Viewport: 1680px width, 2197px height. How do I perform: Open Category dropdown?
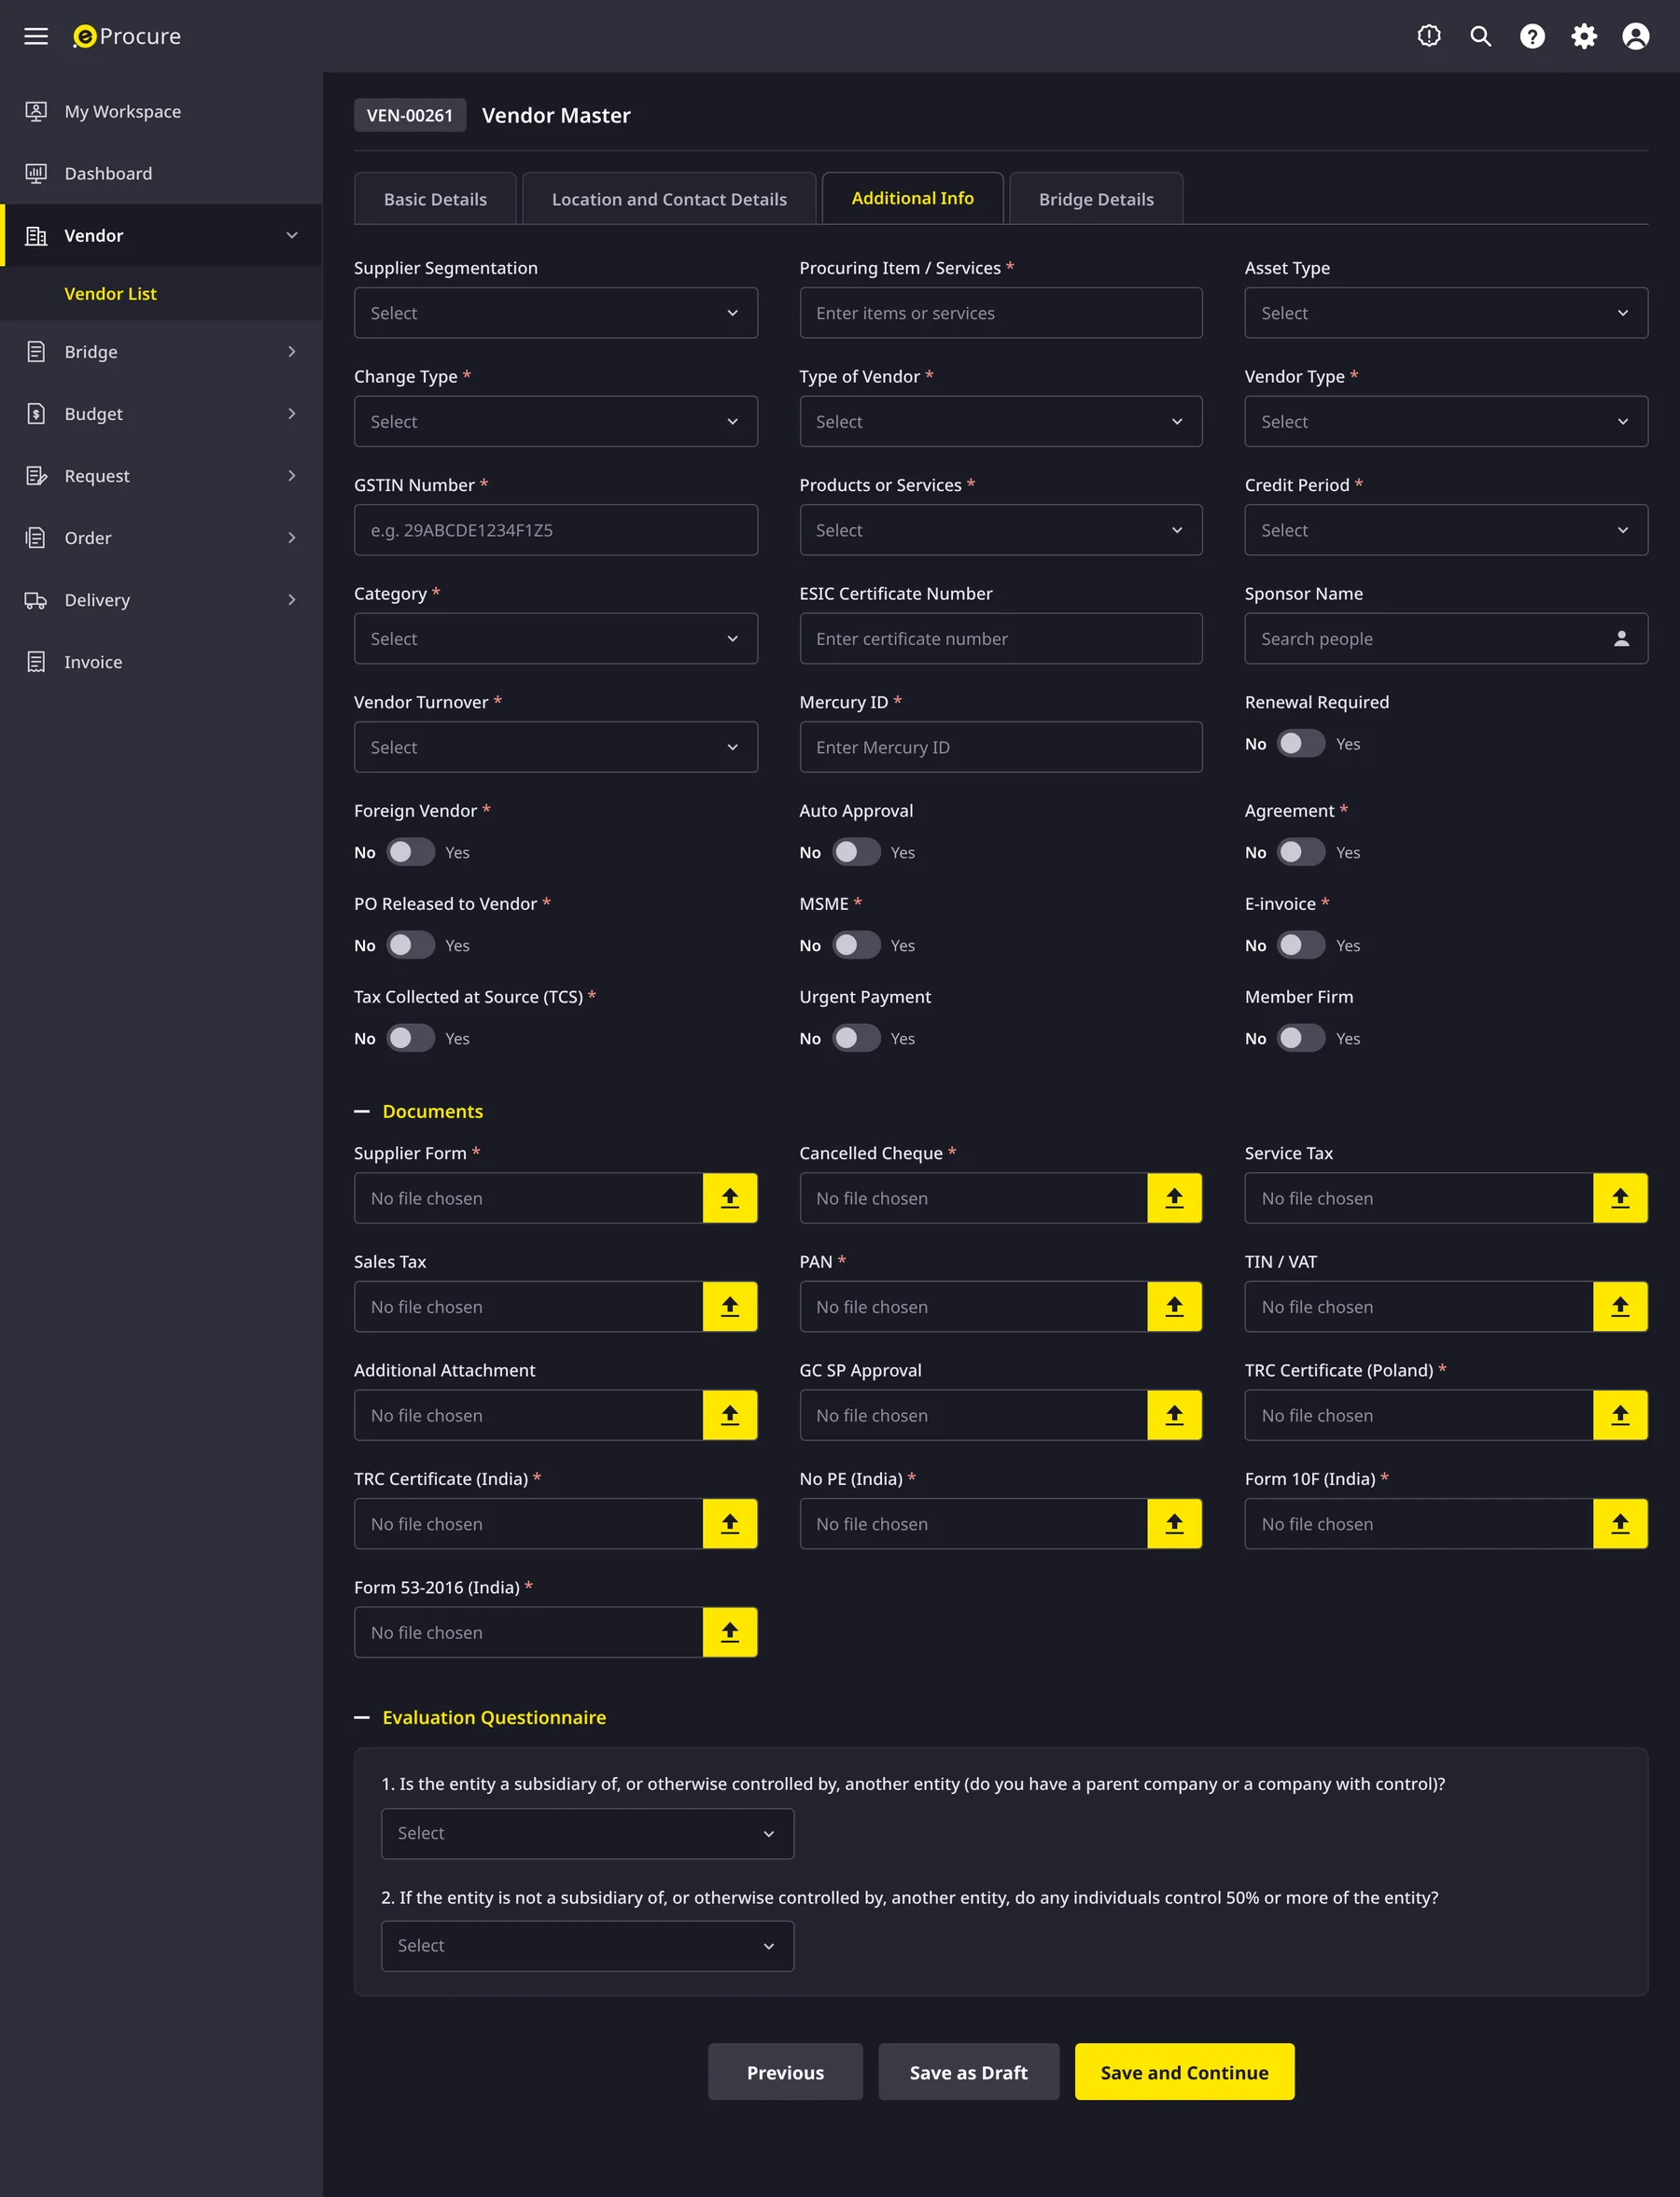(555, 639)
